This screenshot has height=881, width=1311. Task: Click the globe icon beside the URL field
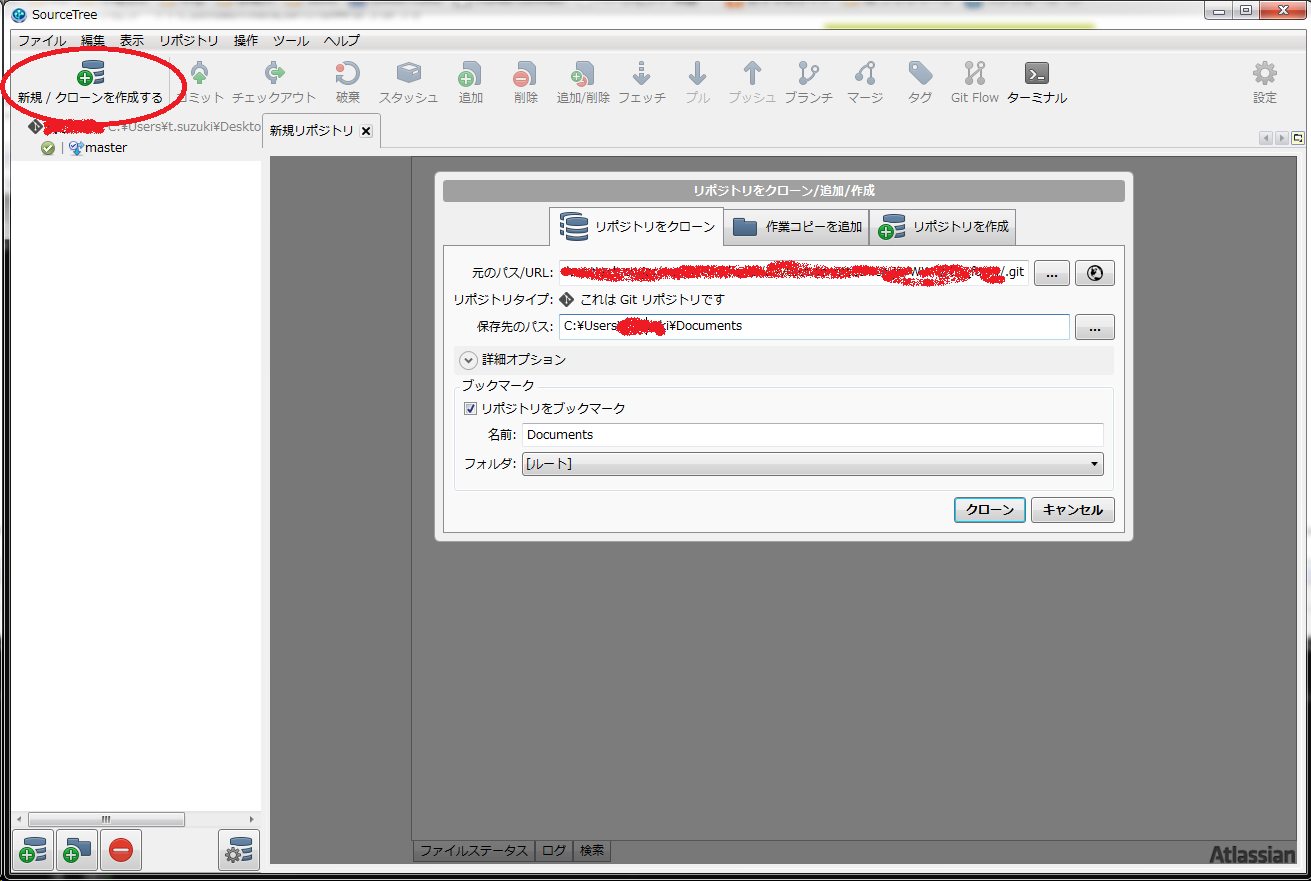point(1095,273)
